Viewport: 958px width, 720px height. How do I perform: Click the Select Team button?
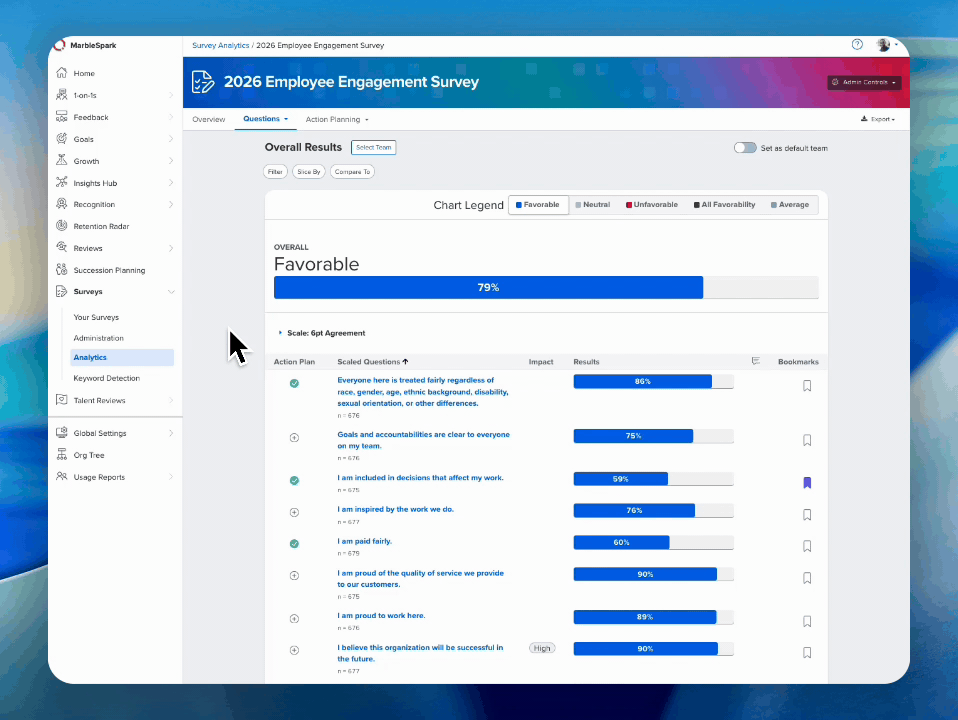tap(373, 147)
